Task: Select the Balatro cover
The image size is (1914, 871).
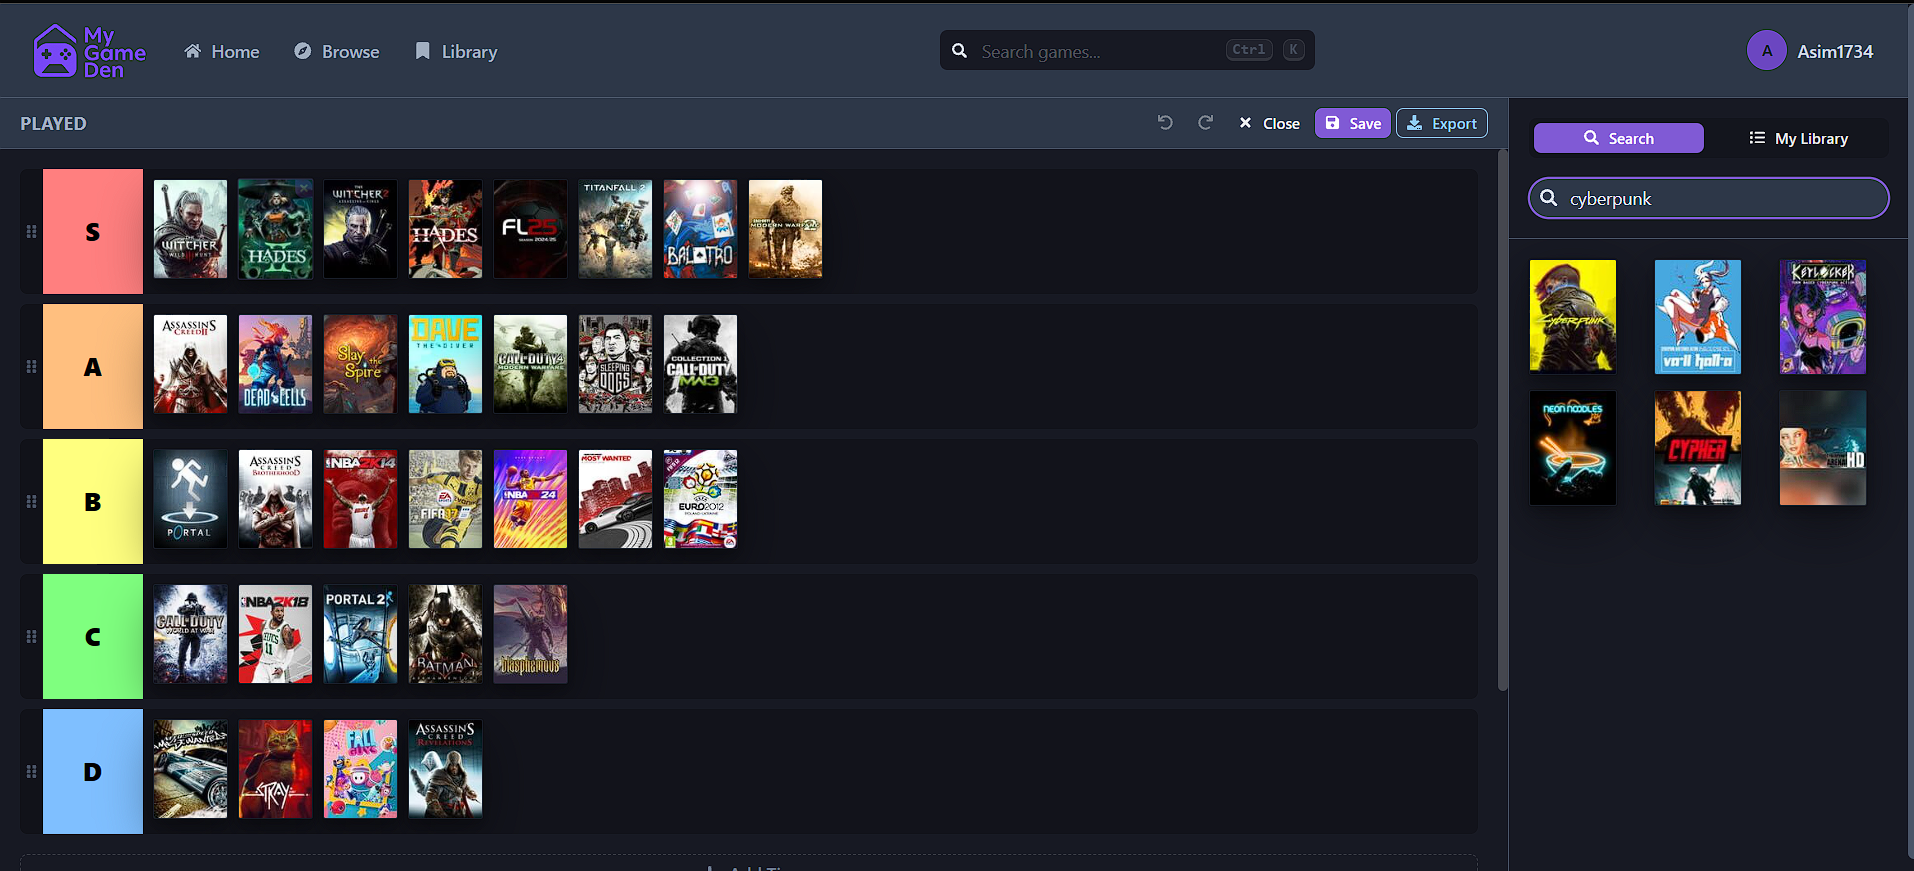Action: click(x=700, y=229)
